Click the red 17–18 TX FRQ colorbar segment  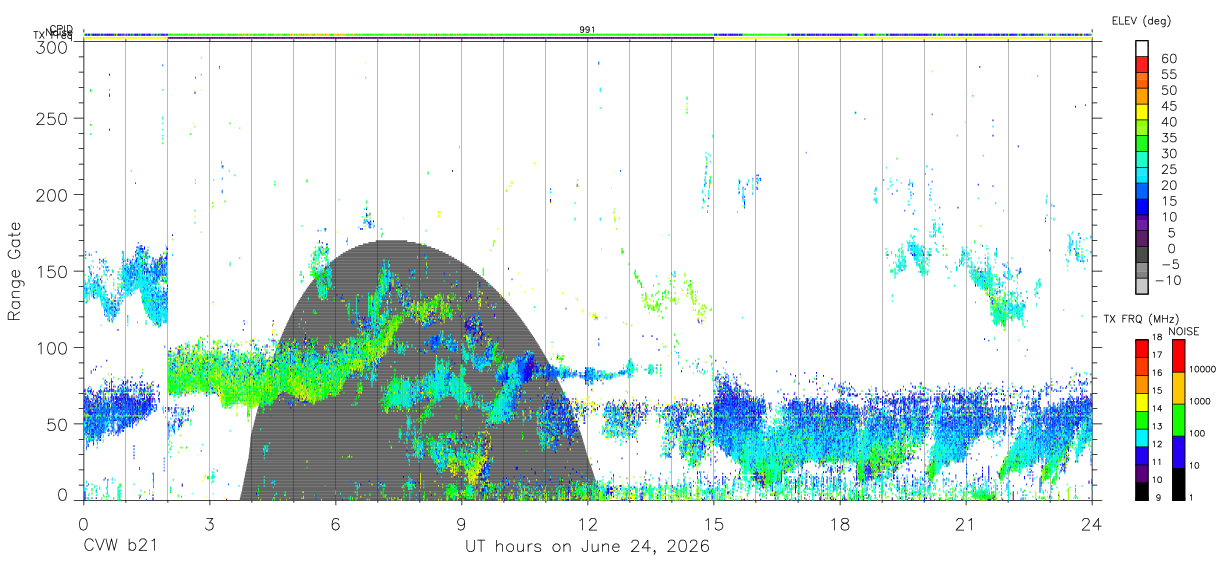(x=1142, y=348)
